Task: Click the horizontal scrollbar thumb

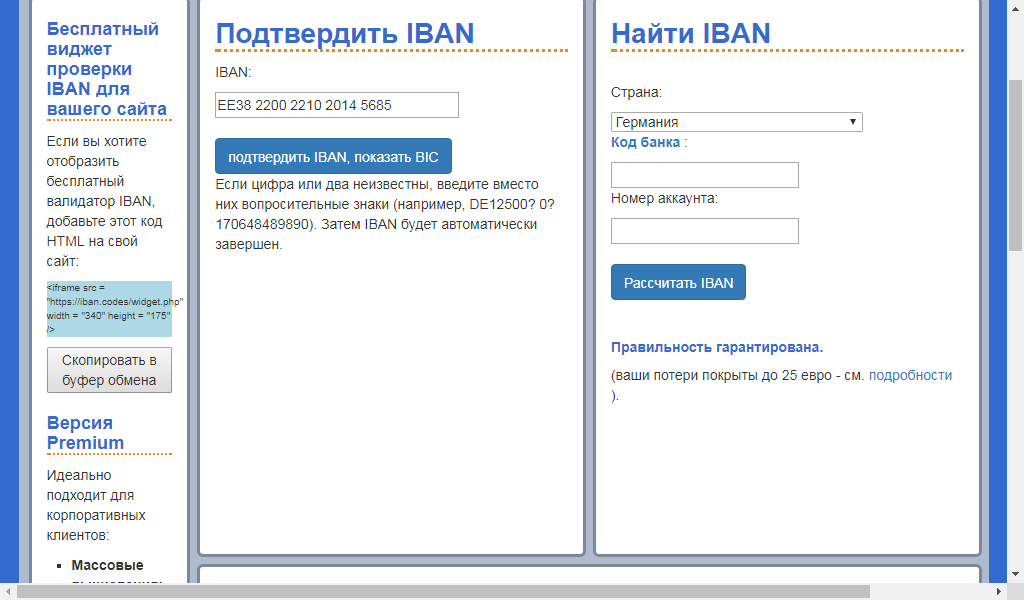Action: click(x=443, y=591)
